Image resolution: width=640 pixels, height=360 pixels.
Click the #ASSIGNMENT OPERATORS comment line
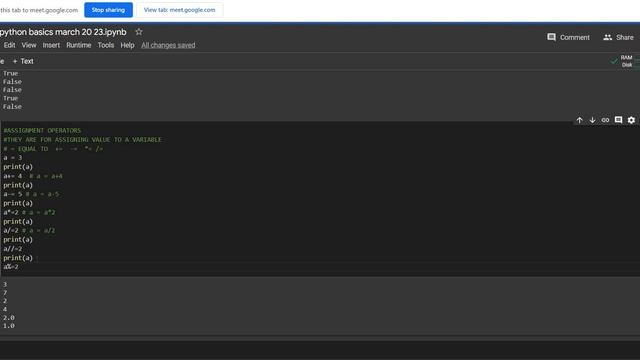click(42, 131)
